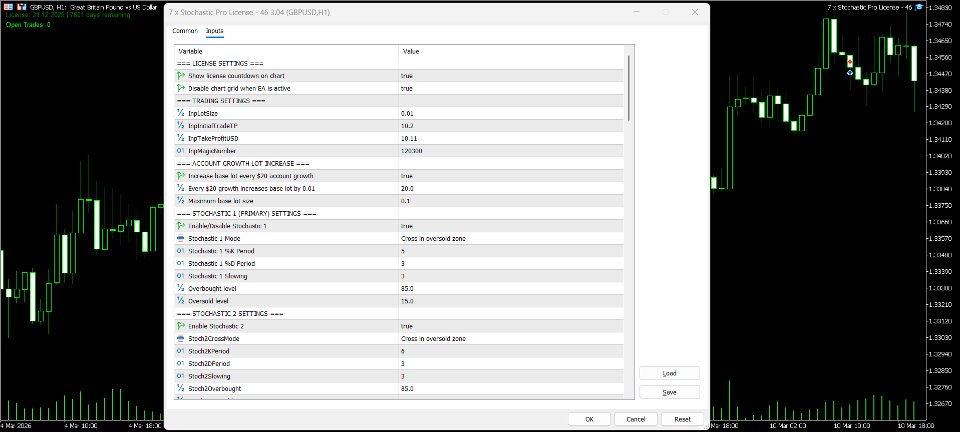Click the Save button
The height and width of the screenshot is (432, 960).
(669, 392)
